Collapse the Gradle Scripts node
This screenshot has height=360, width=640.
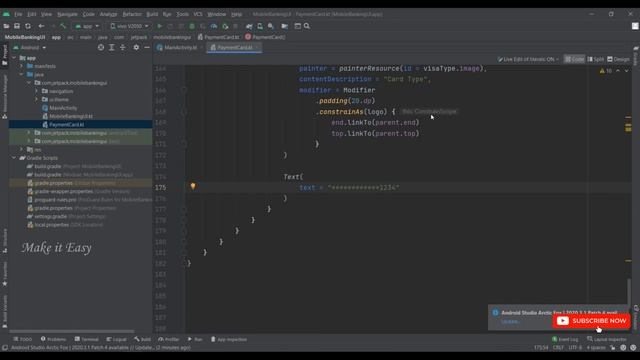(14, 158)
